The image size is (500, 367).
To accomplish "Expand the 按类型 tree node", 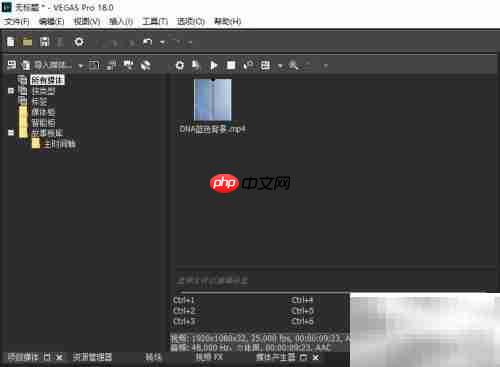I will (x=11, y=91).
